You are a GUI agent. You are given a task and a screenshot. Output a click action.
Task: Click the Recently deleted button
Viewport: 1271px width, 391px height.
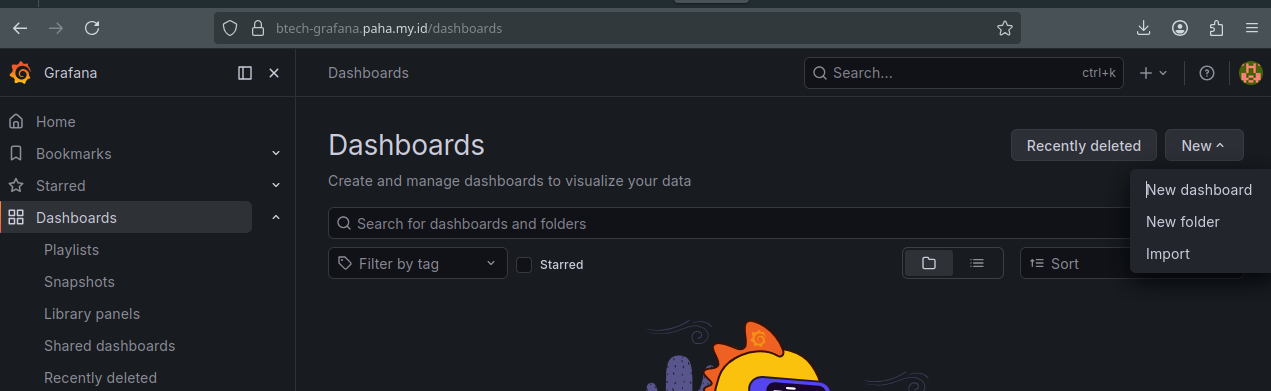[1084, 146]
